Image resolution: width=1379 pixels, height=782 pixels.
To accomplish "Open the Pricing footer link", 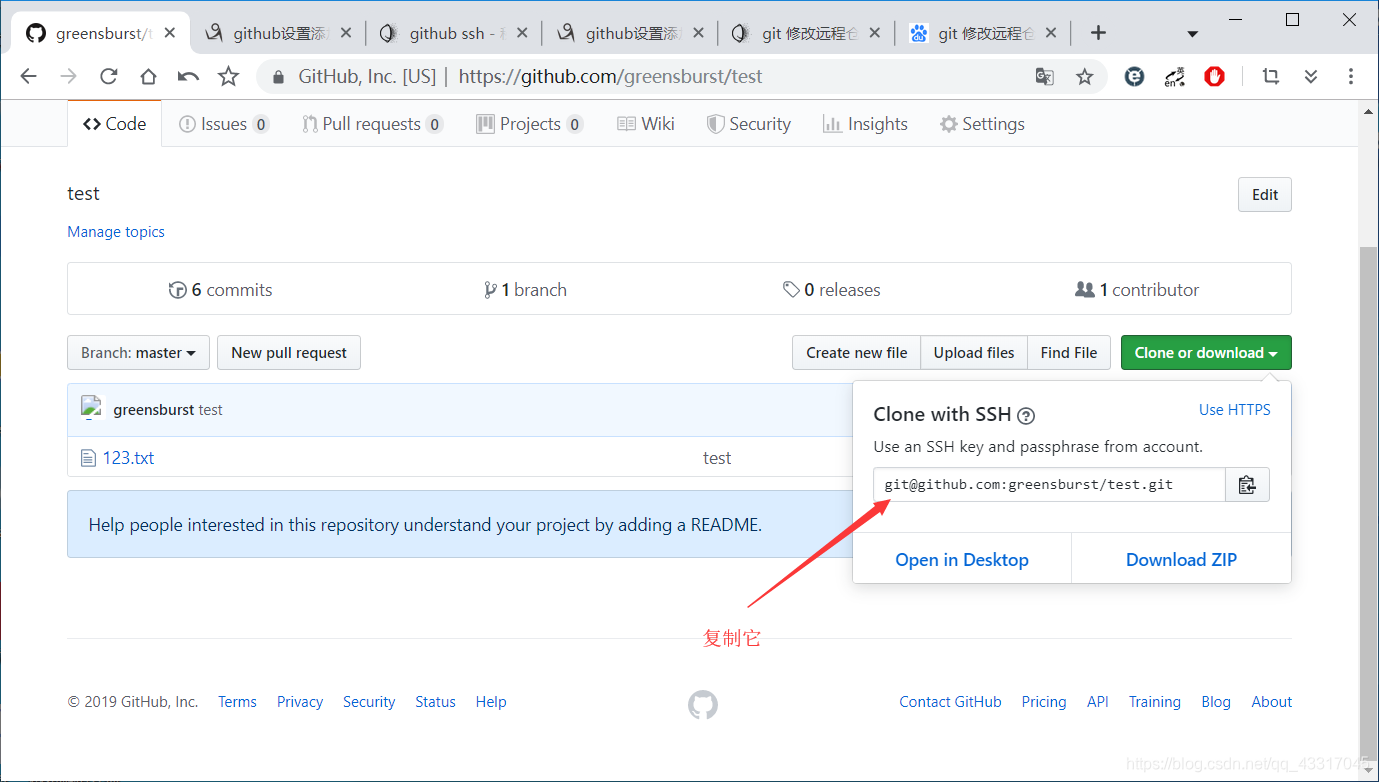I will point(1044,702).
